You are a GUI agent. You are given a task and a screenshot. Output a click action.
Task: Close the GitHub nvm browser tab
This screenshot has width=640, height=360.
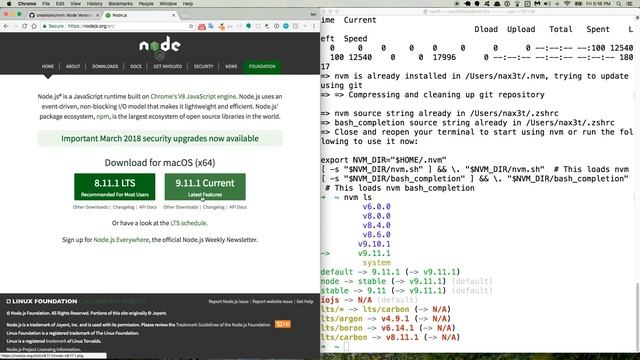pos(98,15)
